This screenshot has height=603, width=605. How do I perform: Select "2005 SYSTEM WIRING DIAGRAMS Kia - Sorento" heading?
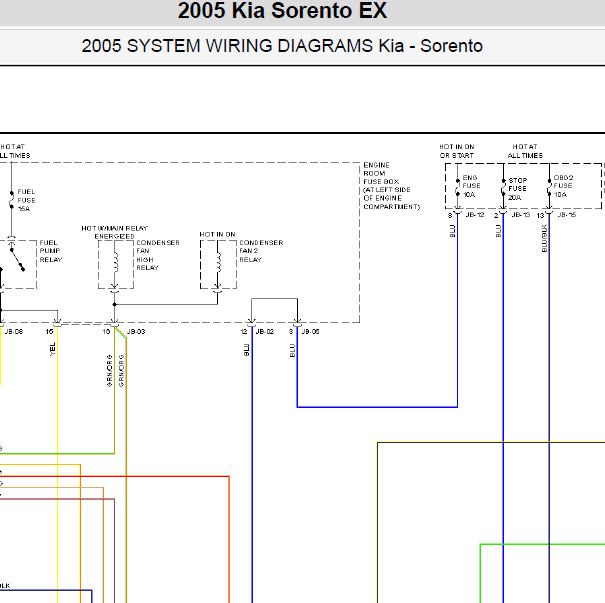(x=282, y=46)
